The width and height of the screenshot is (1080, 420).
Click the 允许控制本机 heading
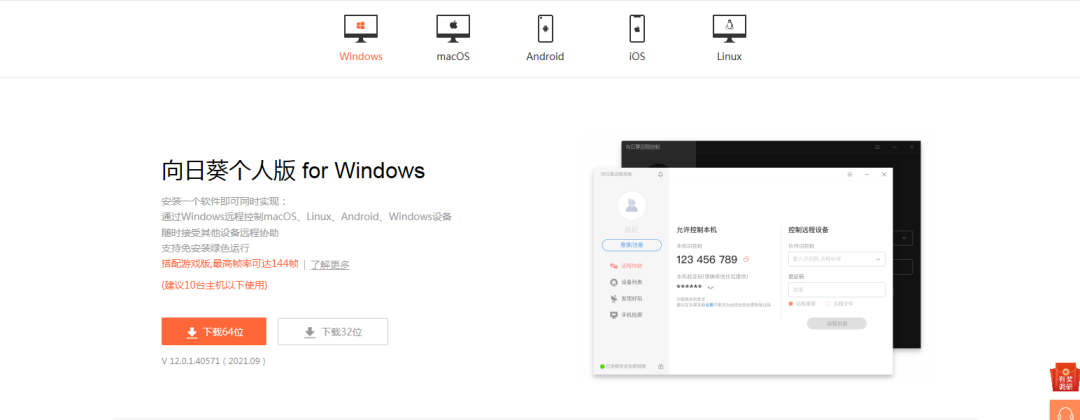(697, 230)
